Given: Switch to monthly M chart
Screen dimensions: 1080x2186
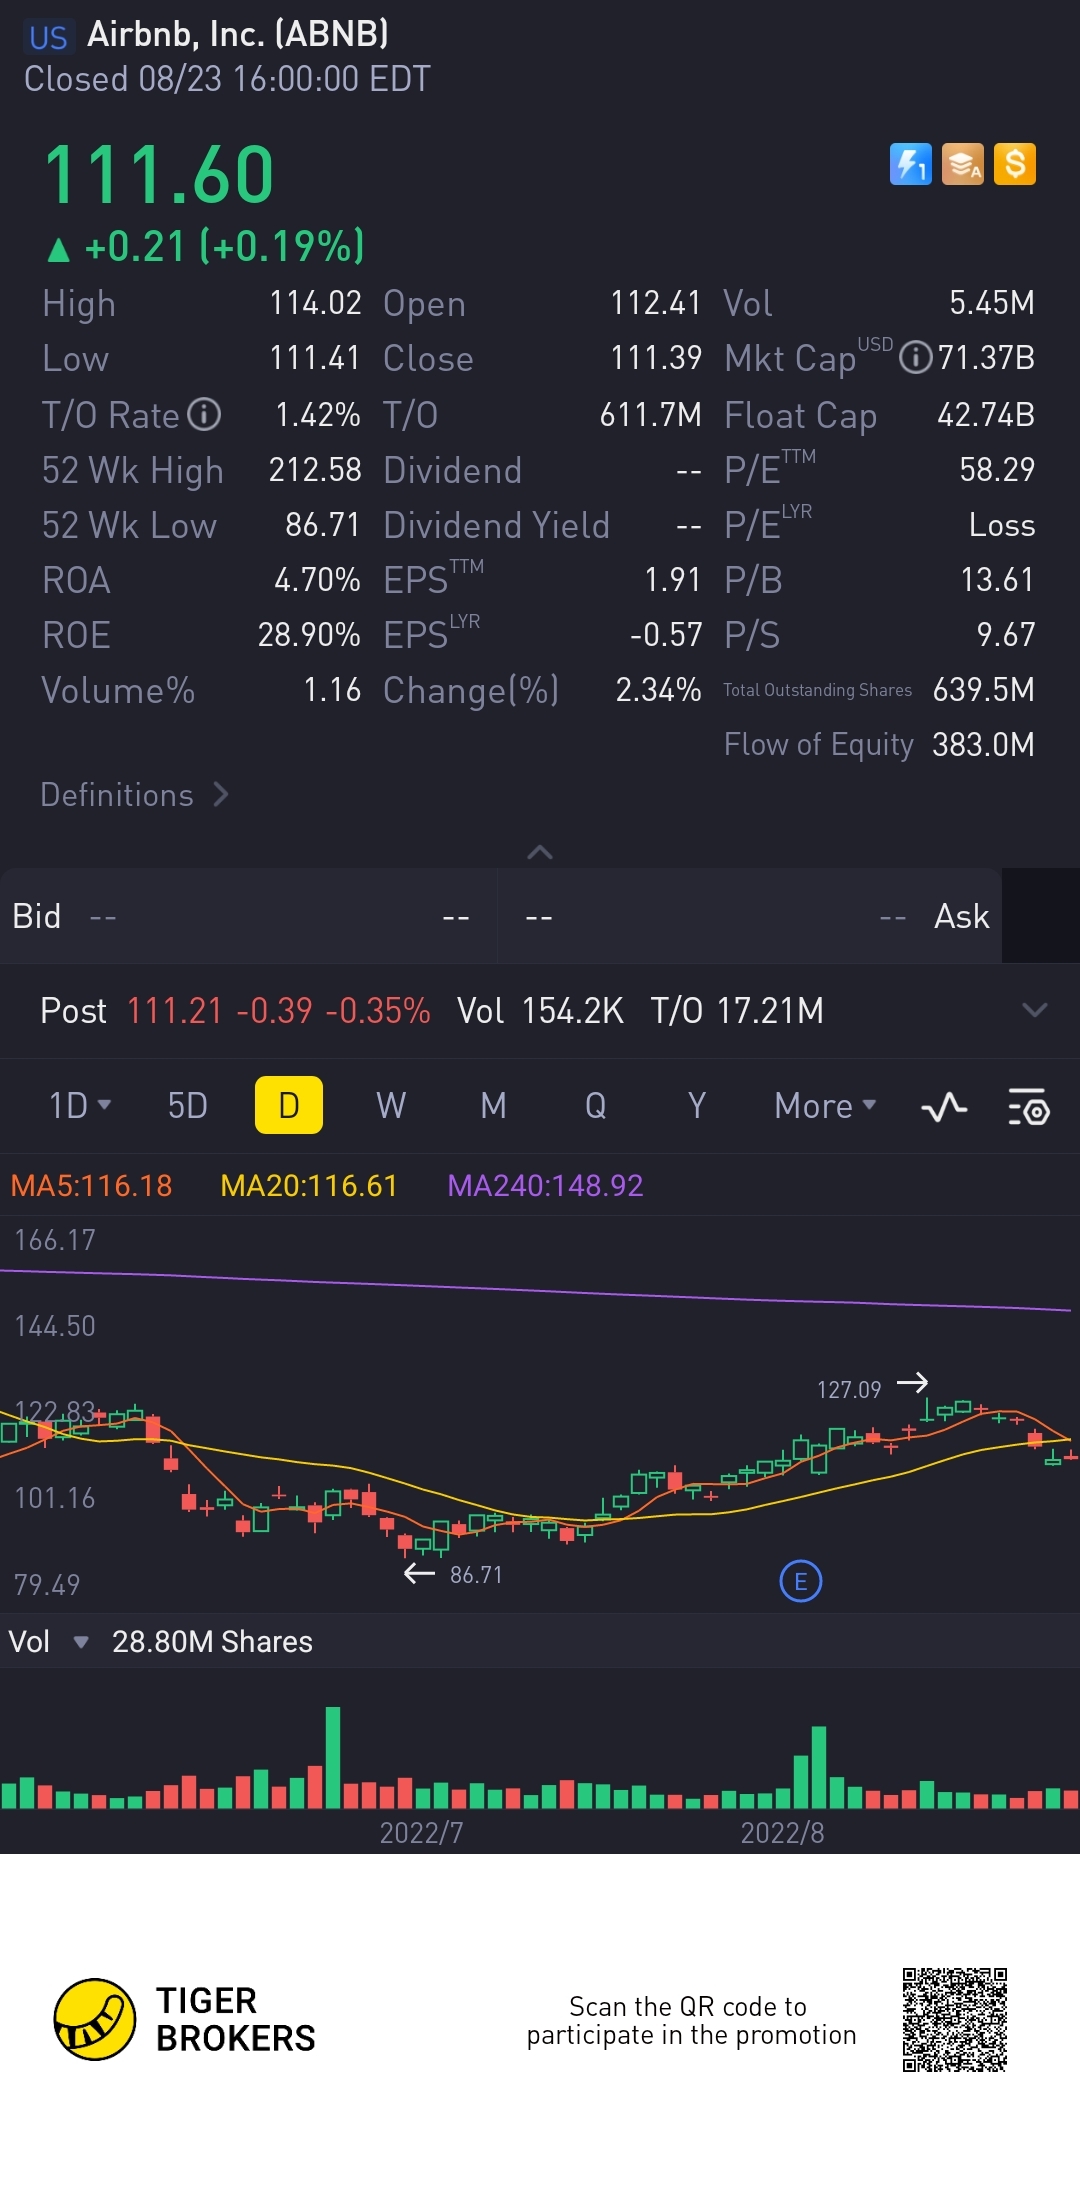Looking at the screenshot, I should [x=493, y=1105].
